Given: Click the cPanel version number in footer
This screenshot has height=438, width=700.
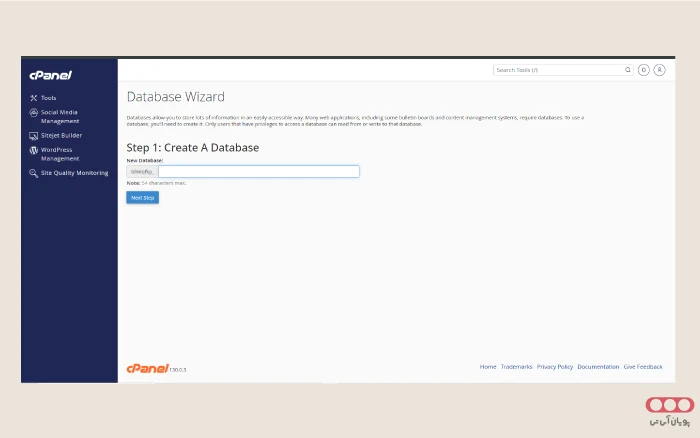Looking at the screenshot, I should pos(178,370).
